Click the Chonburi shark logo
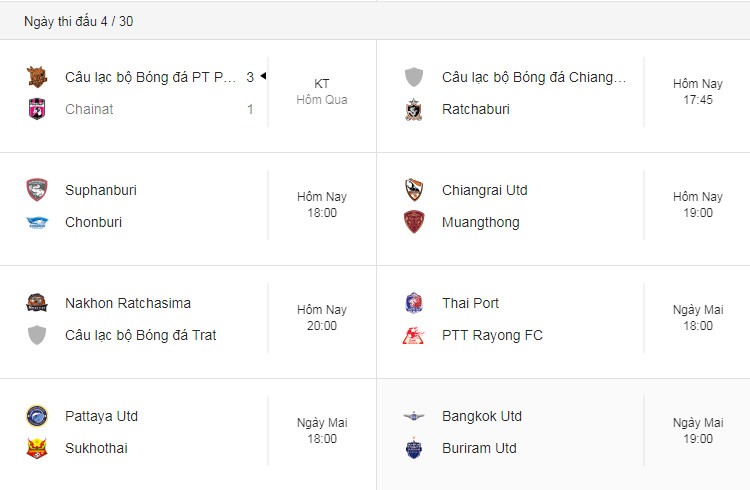The height and width of the screenshot is (490, 750). pos(37,222)
